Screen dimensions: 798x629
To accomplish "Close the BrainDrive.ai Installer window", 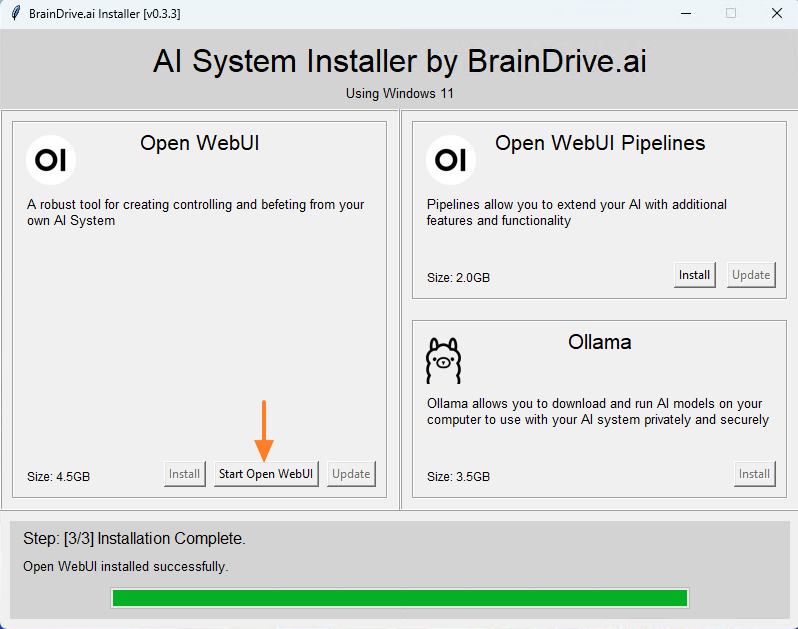I will [776, 13].
